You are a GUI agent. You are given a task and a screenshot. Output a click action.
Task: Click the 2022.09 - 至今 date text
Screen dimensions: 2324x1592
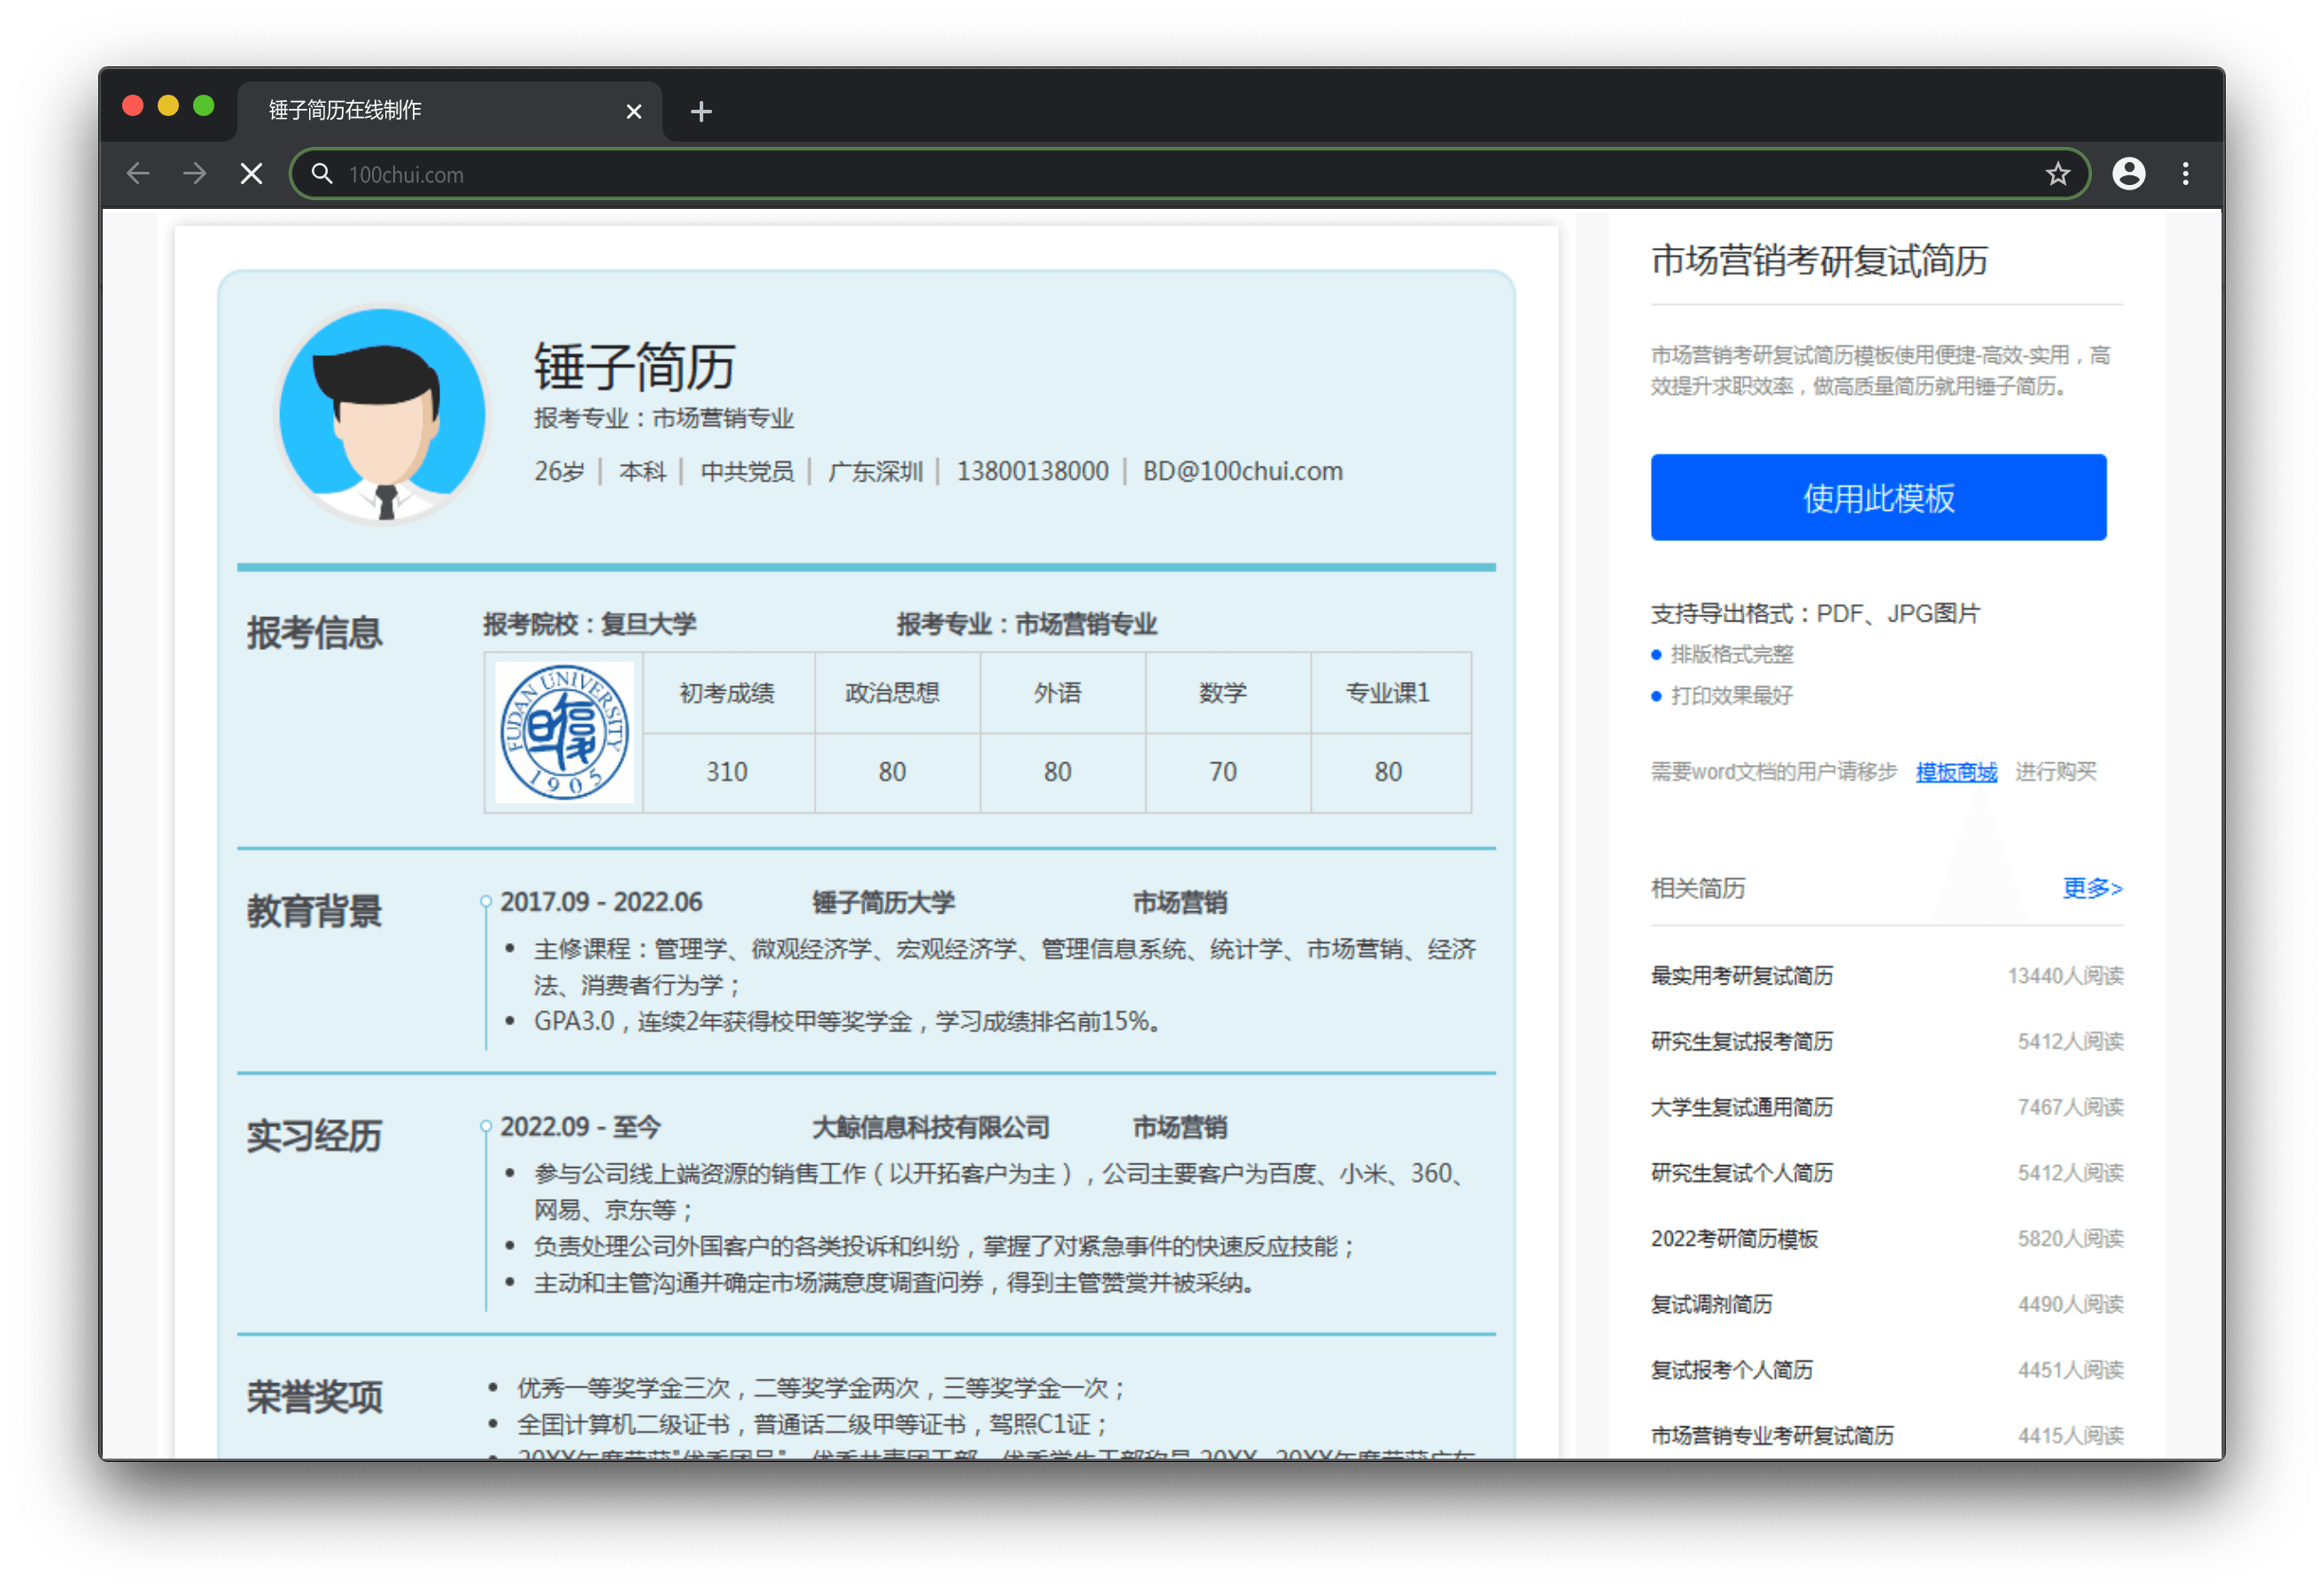pyautogui.click(x=580, y=1127)
